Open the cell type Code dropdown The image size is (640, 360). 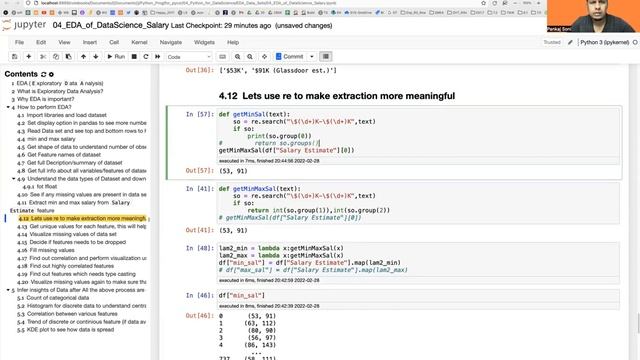(x=189, y=57)
